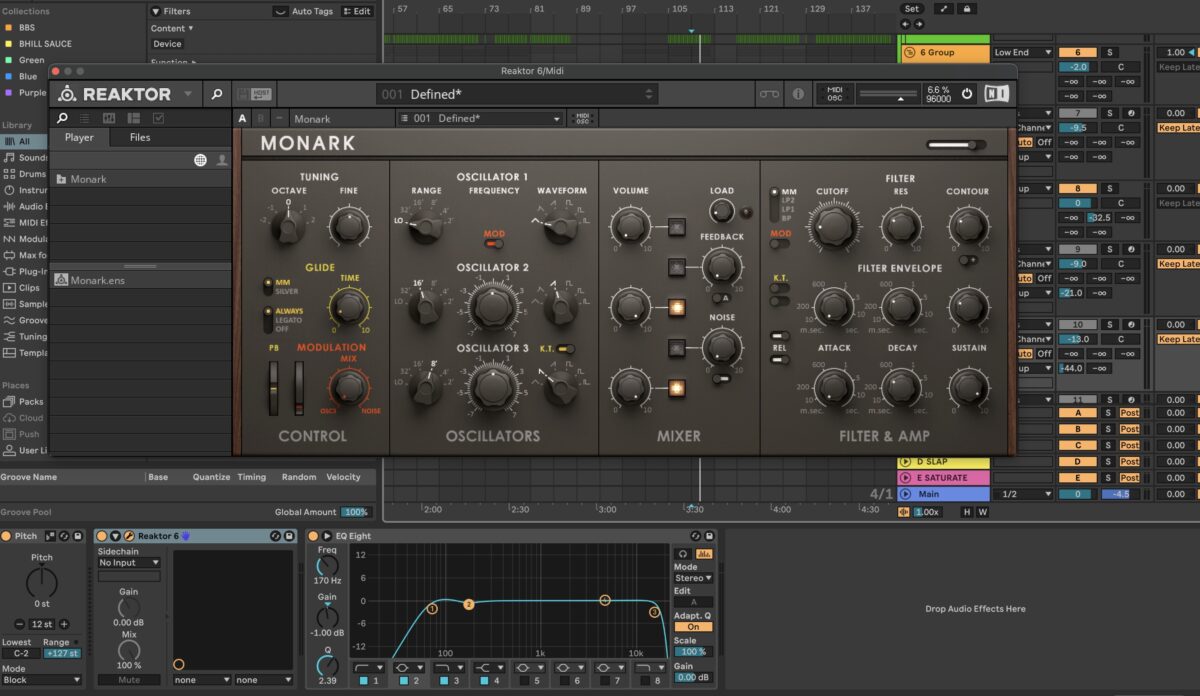This screenshot has width=1200, height=696.
Task: Click the 6 Group track title
Action: click(x=944, y=52)
